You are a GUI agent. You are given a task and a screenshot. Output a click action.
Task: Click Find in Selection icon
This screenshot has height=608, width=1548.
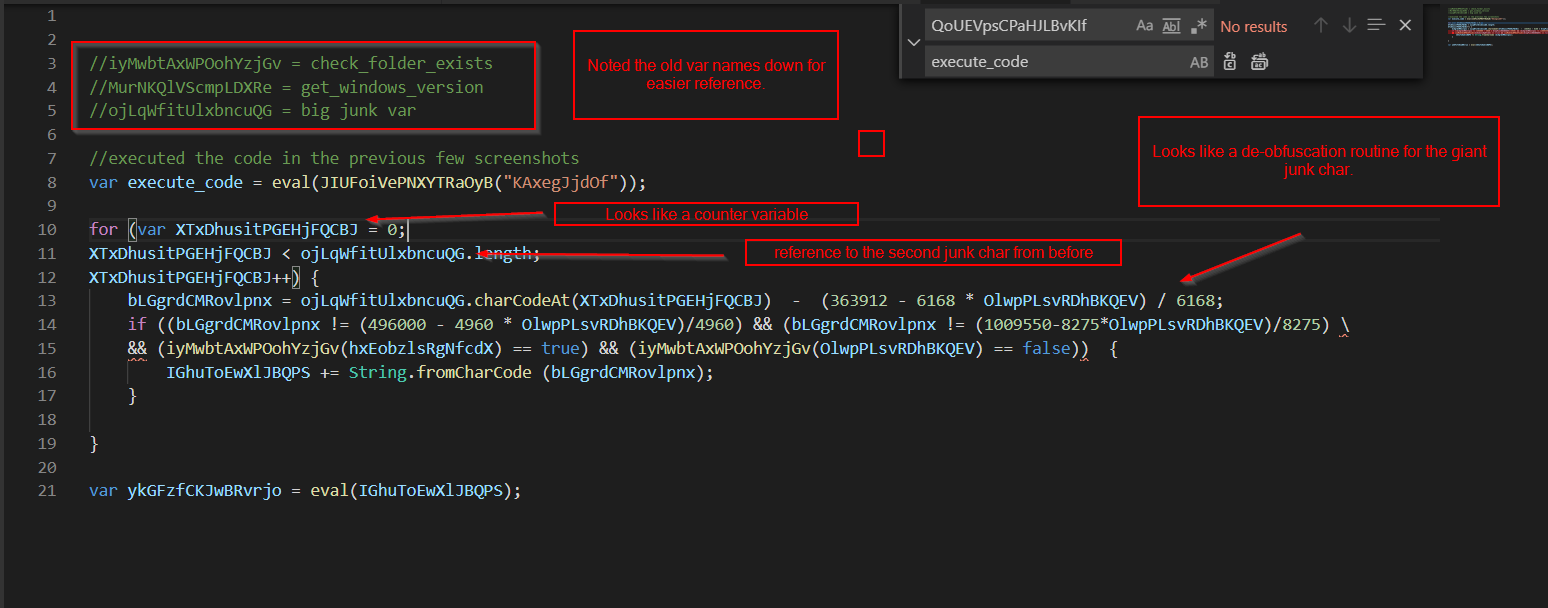(x=1377, y=26)
